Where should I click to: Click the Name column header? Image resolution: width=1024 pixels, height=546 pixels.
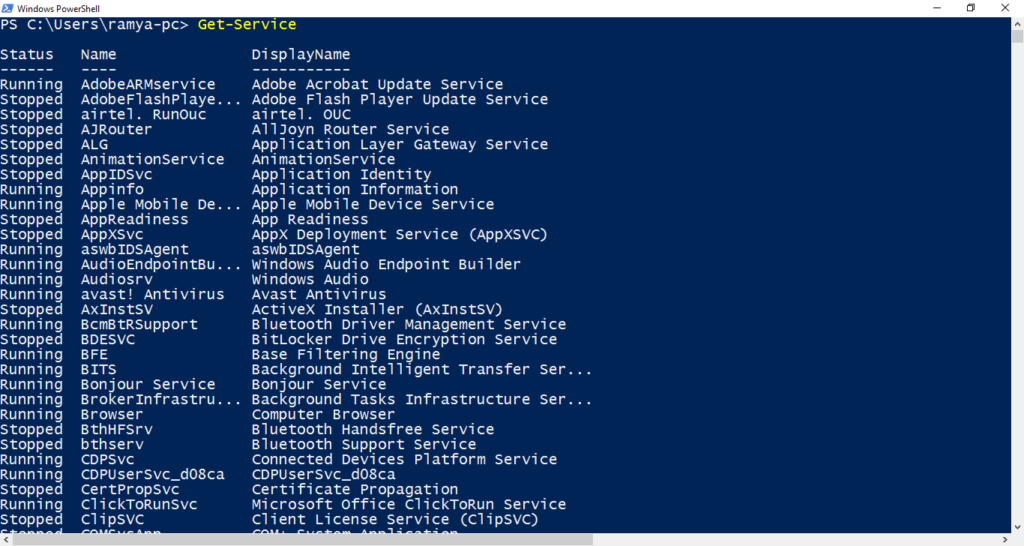click(98, 54)
